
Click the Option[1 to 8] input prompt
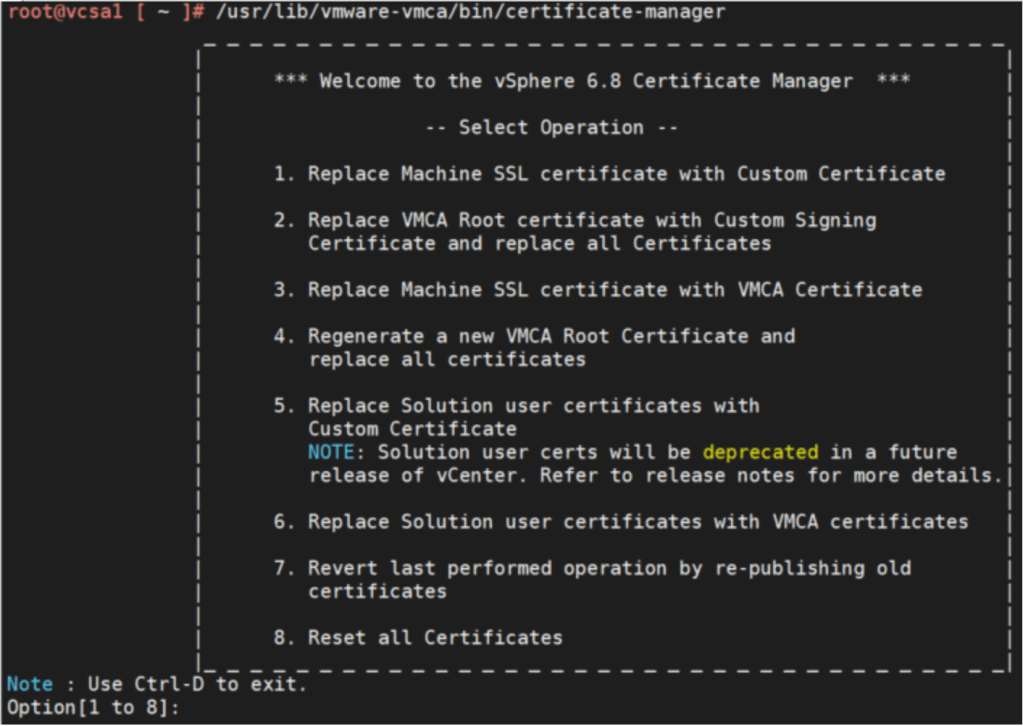95,707
